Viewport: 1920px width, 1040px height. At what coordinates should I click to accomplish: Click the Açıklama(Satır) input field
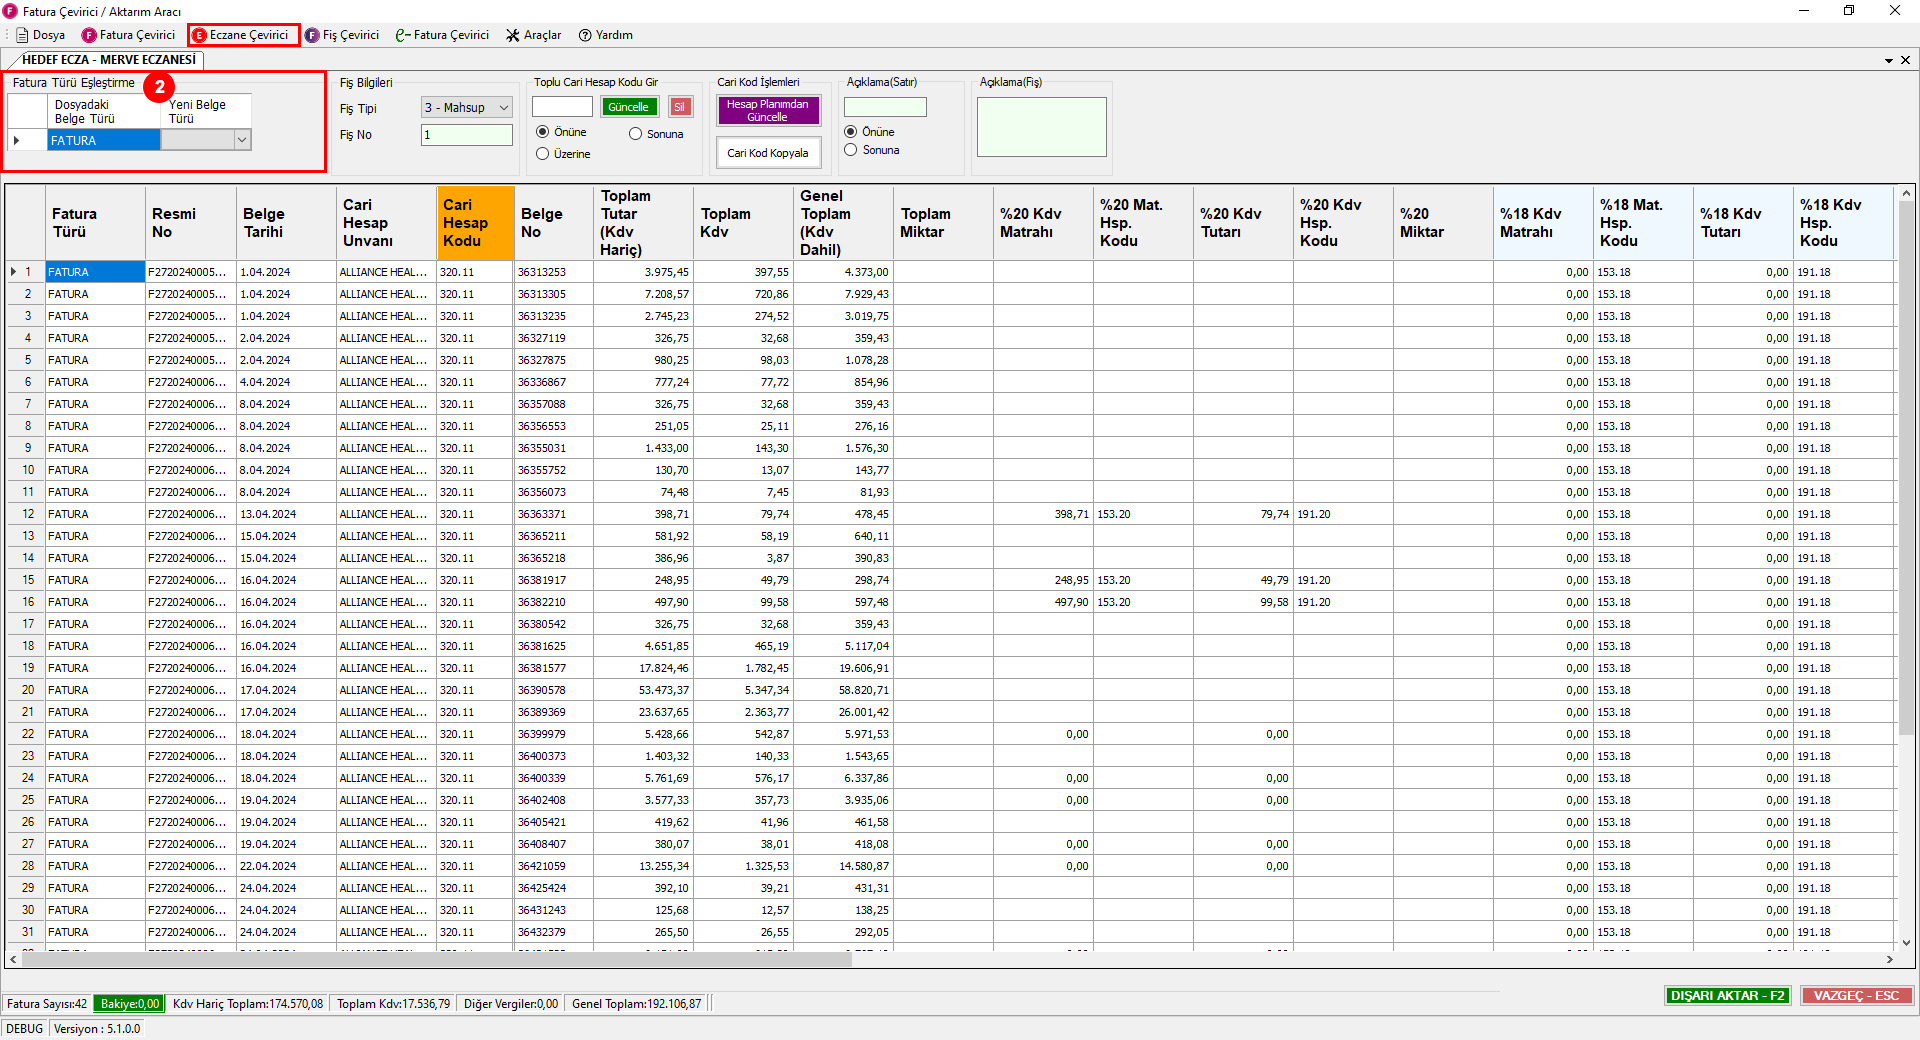click(x=885, y=107)
